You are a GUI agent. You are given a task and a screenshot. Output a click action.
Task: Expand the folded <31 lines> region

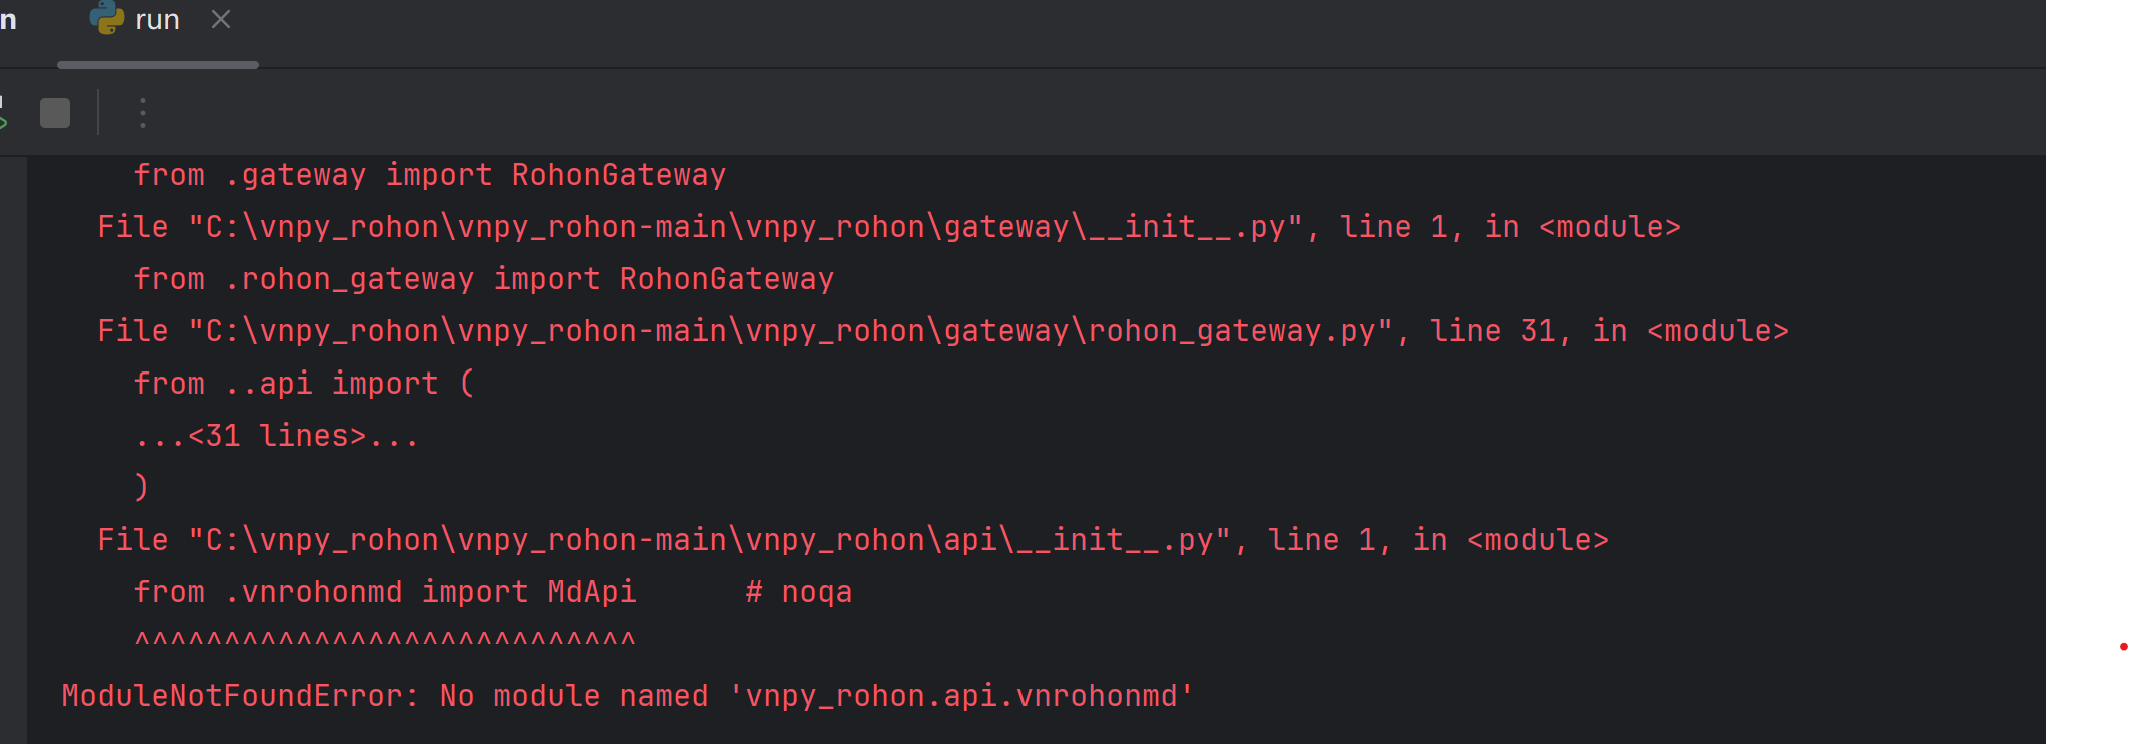pos(277,436)
